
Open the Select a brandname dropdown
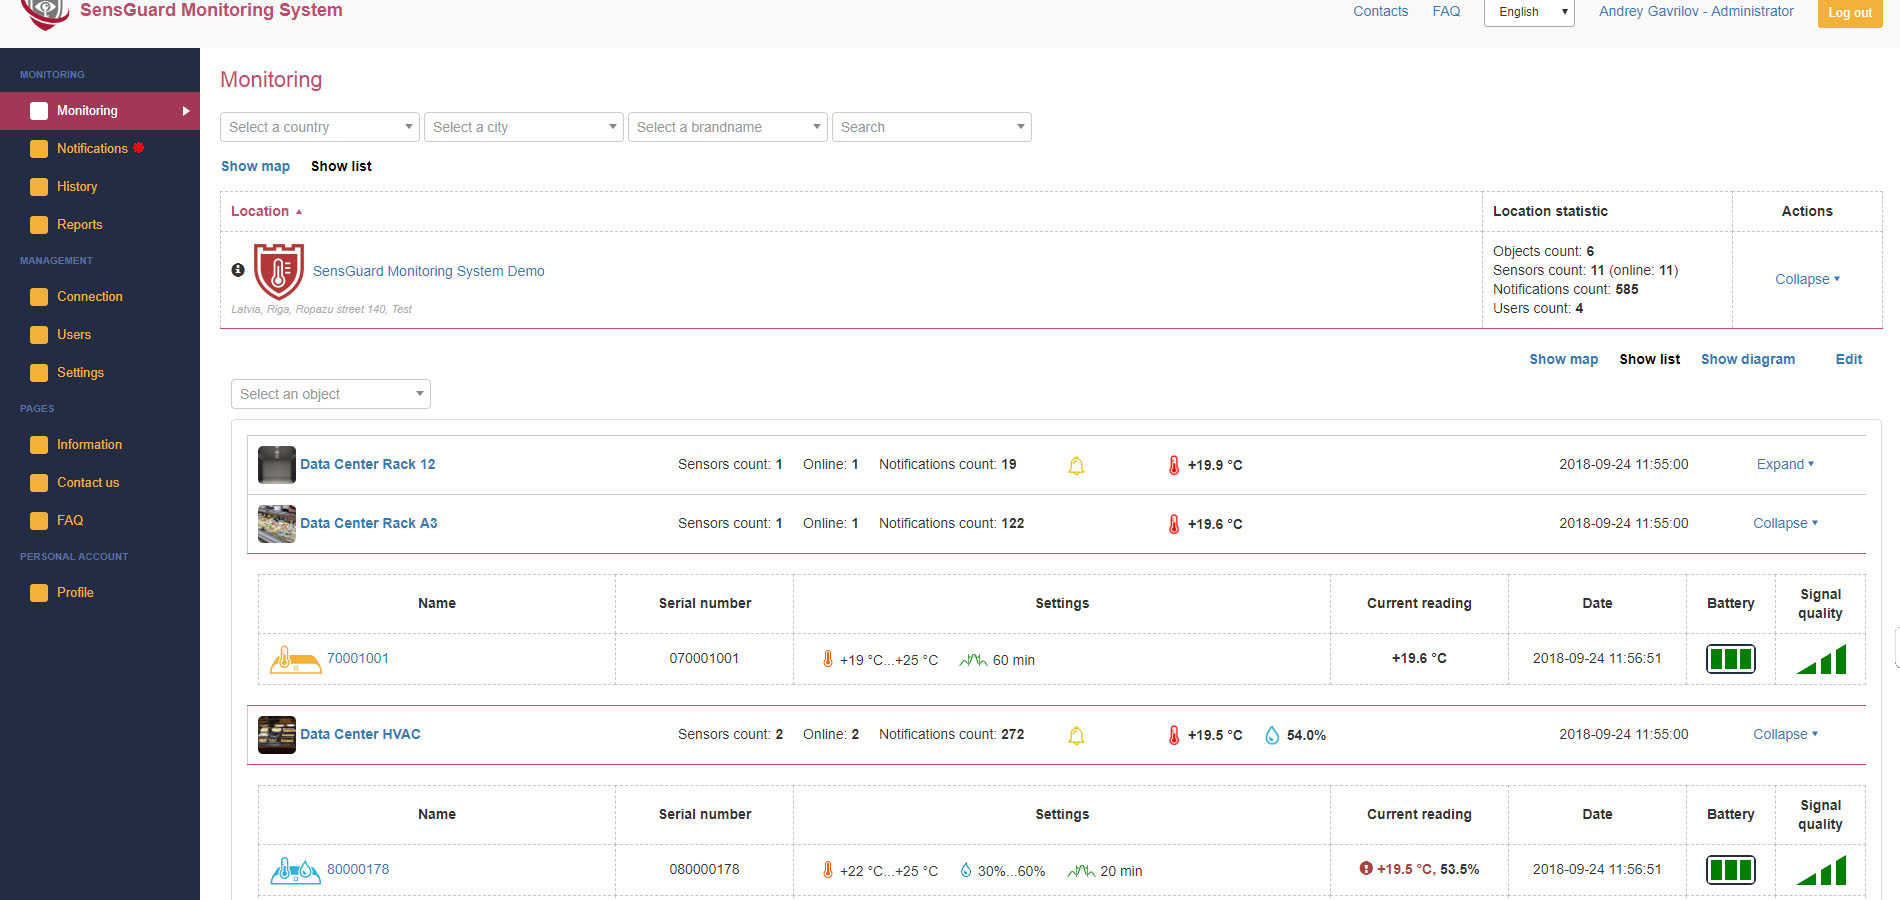coord(727,127)
